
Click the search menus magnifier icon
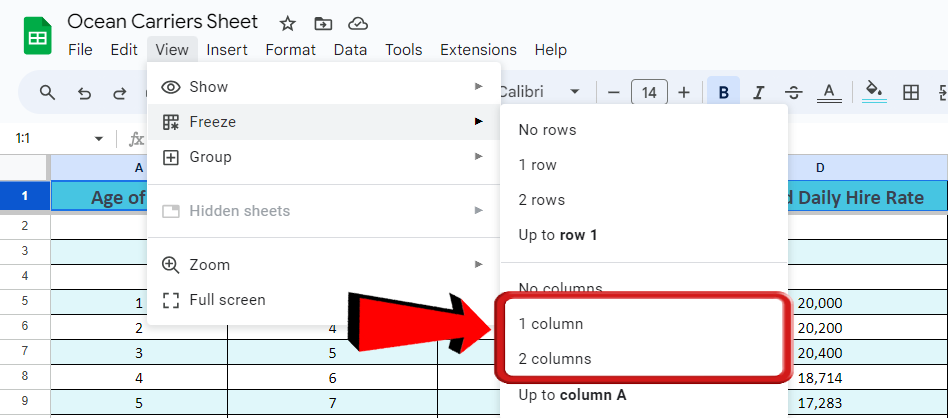[x=47, y=92]
